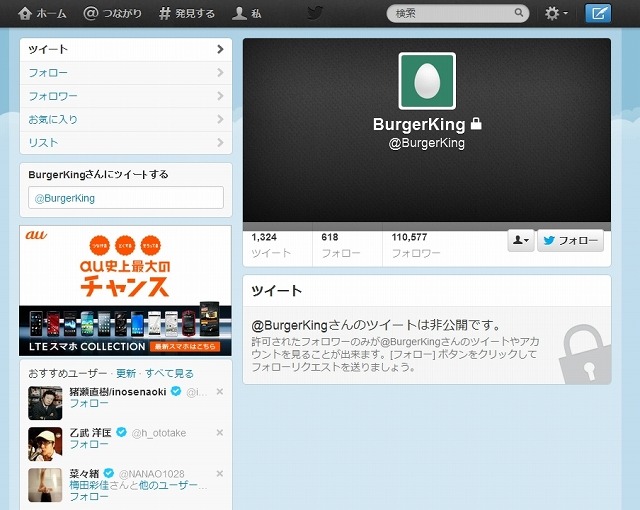Click chevron next to ツイート row
This screenshot has height=510, width=640.
pos(220,49)
